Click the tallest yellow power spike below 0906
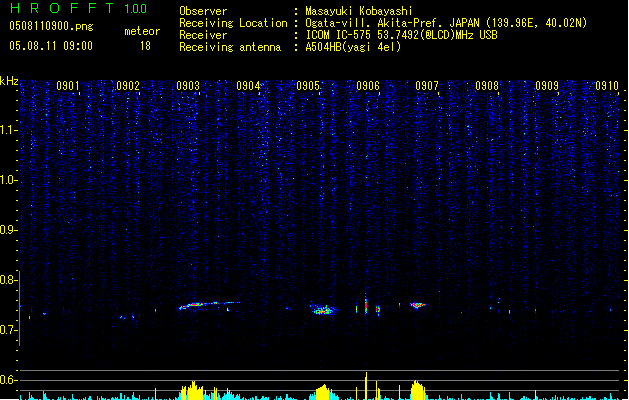 (x=366, y=386)
